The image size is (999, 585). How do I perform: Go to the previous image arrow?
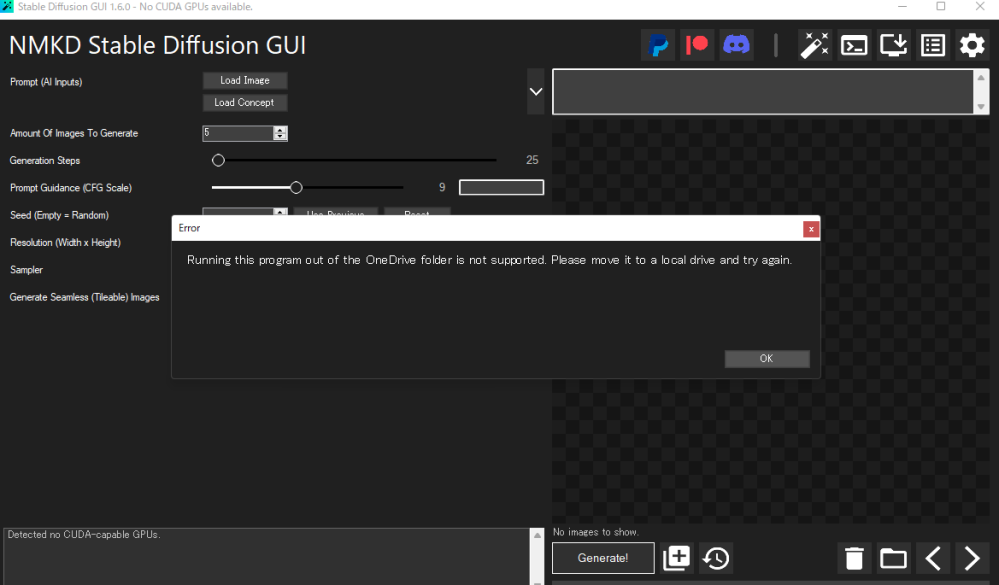tap(933, 558)
